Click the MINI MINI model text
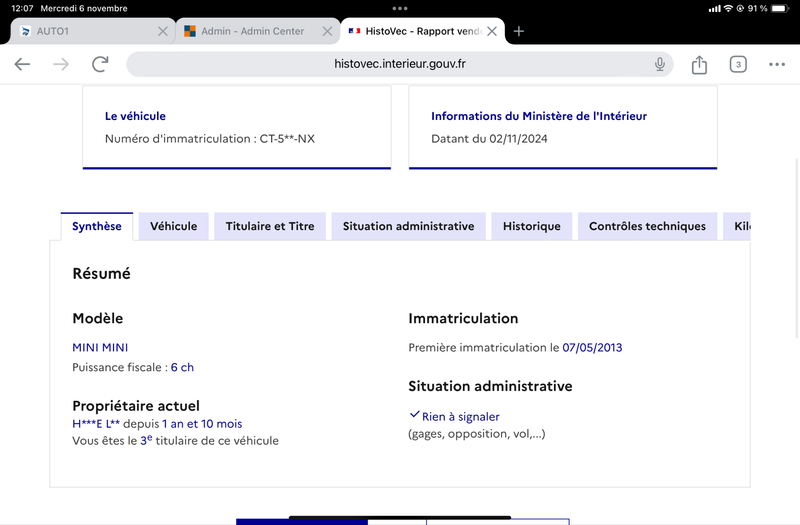This screenshot has height=525, width=800. click(100, 347)
